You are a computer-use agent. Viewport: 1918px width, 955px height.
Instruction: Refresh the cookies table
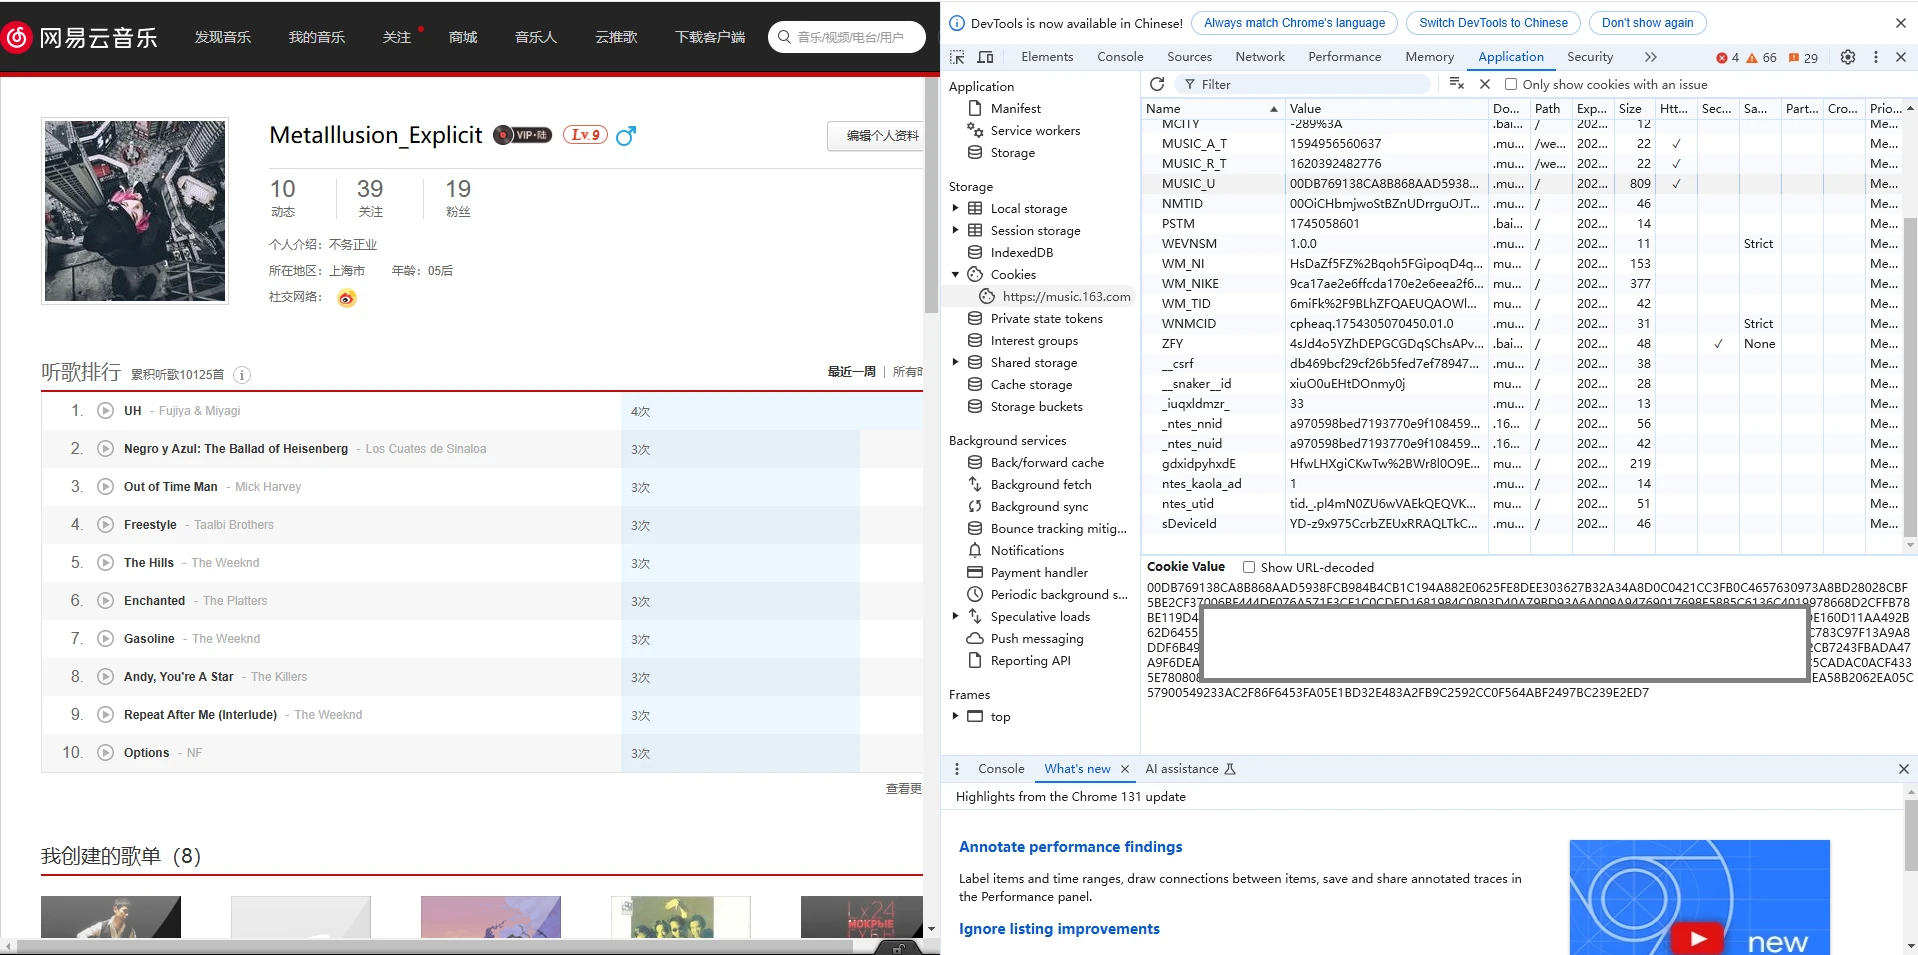pyautogui.click(x=1157, y=84)
